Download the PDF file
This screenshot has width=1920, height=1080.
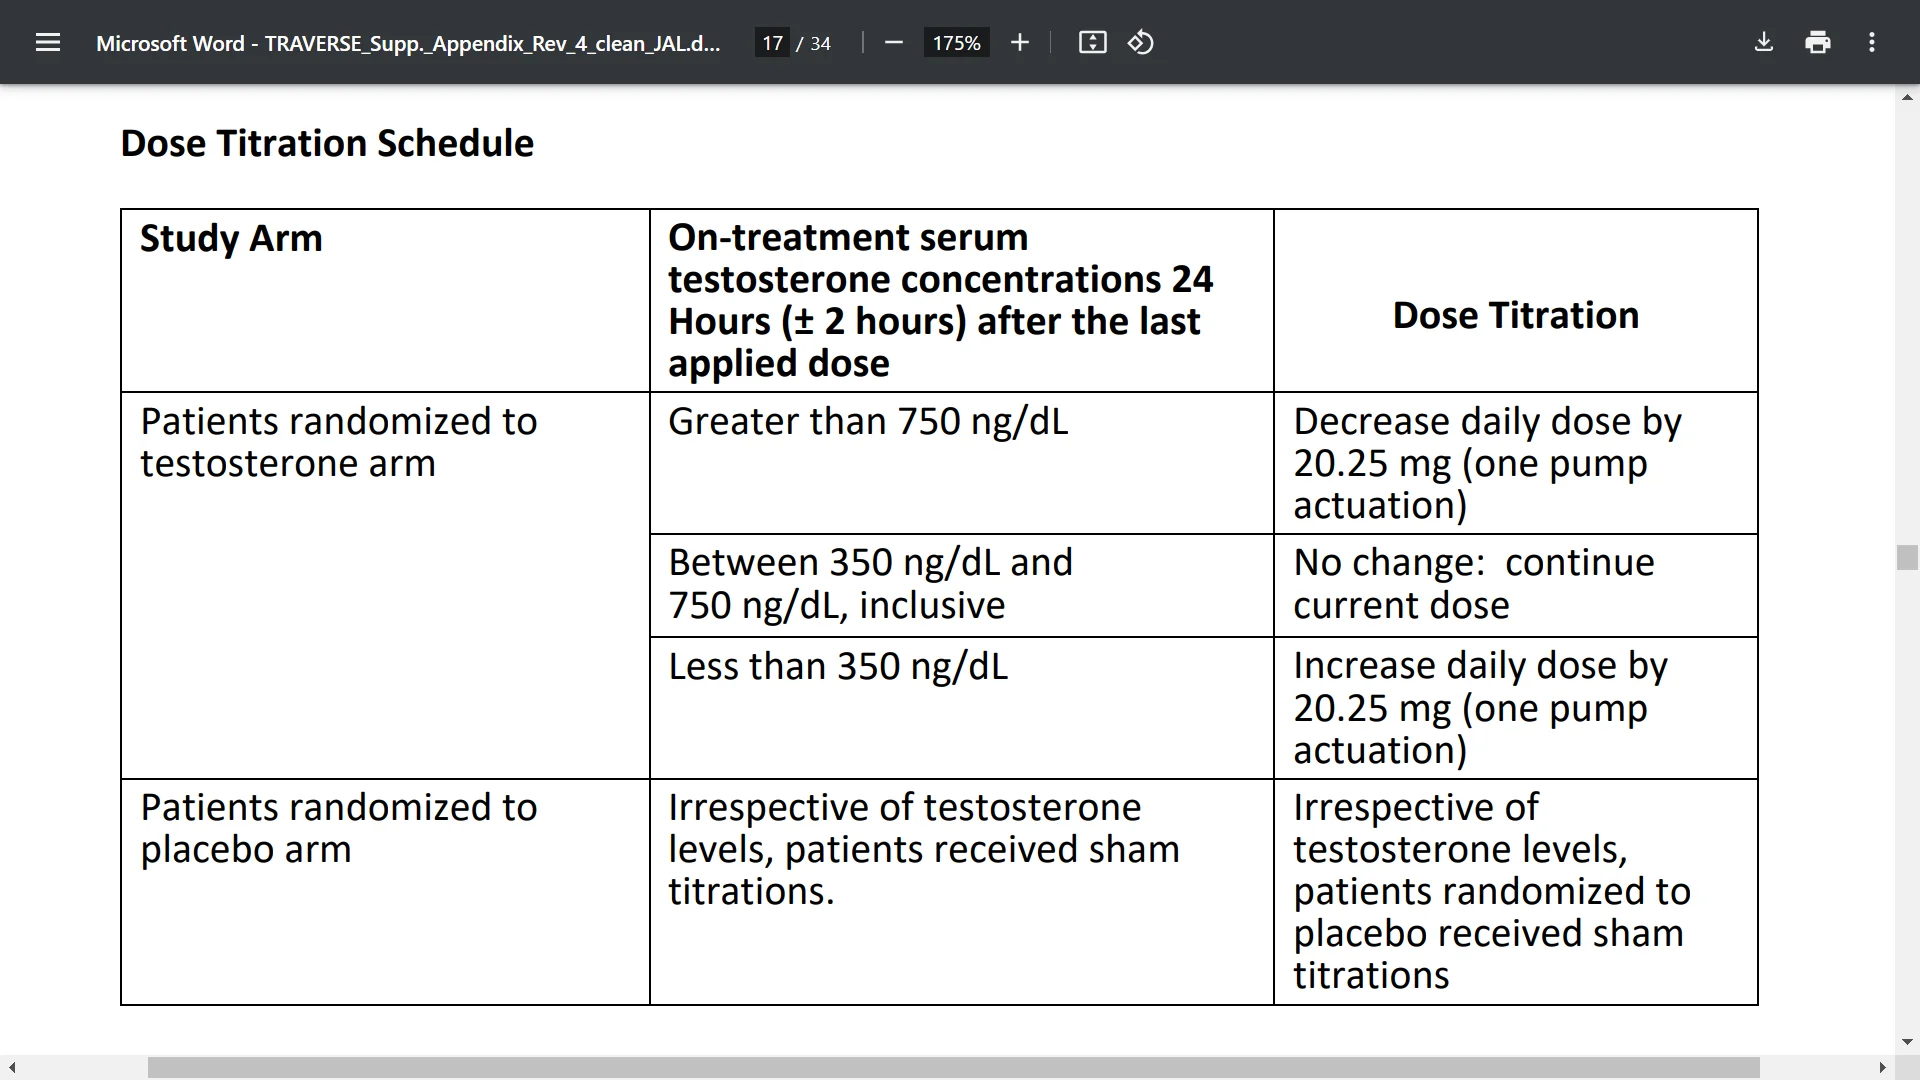(x=1764, y=43)
